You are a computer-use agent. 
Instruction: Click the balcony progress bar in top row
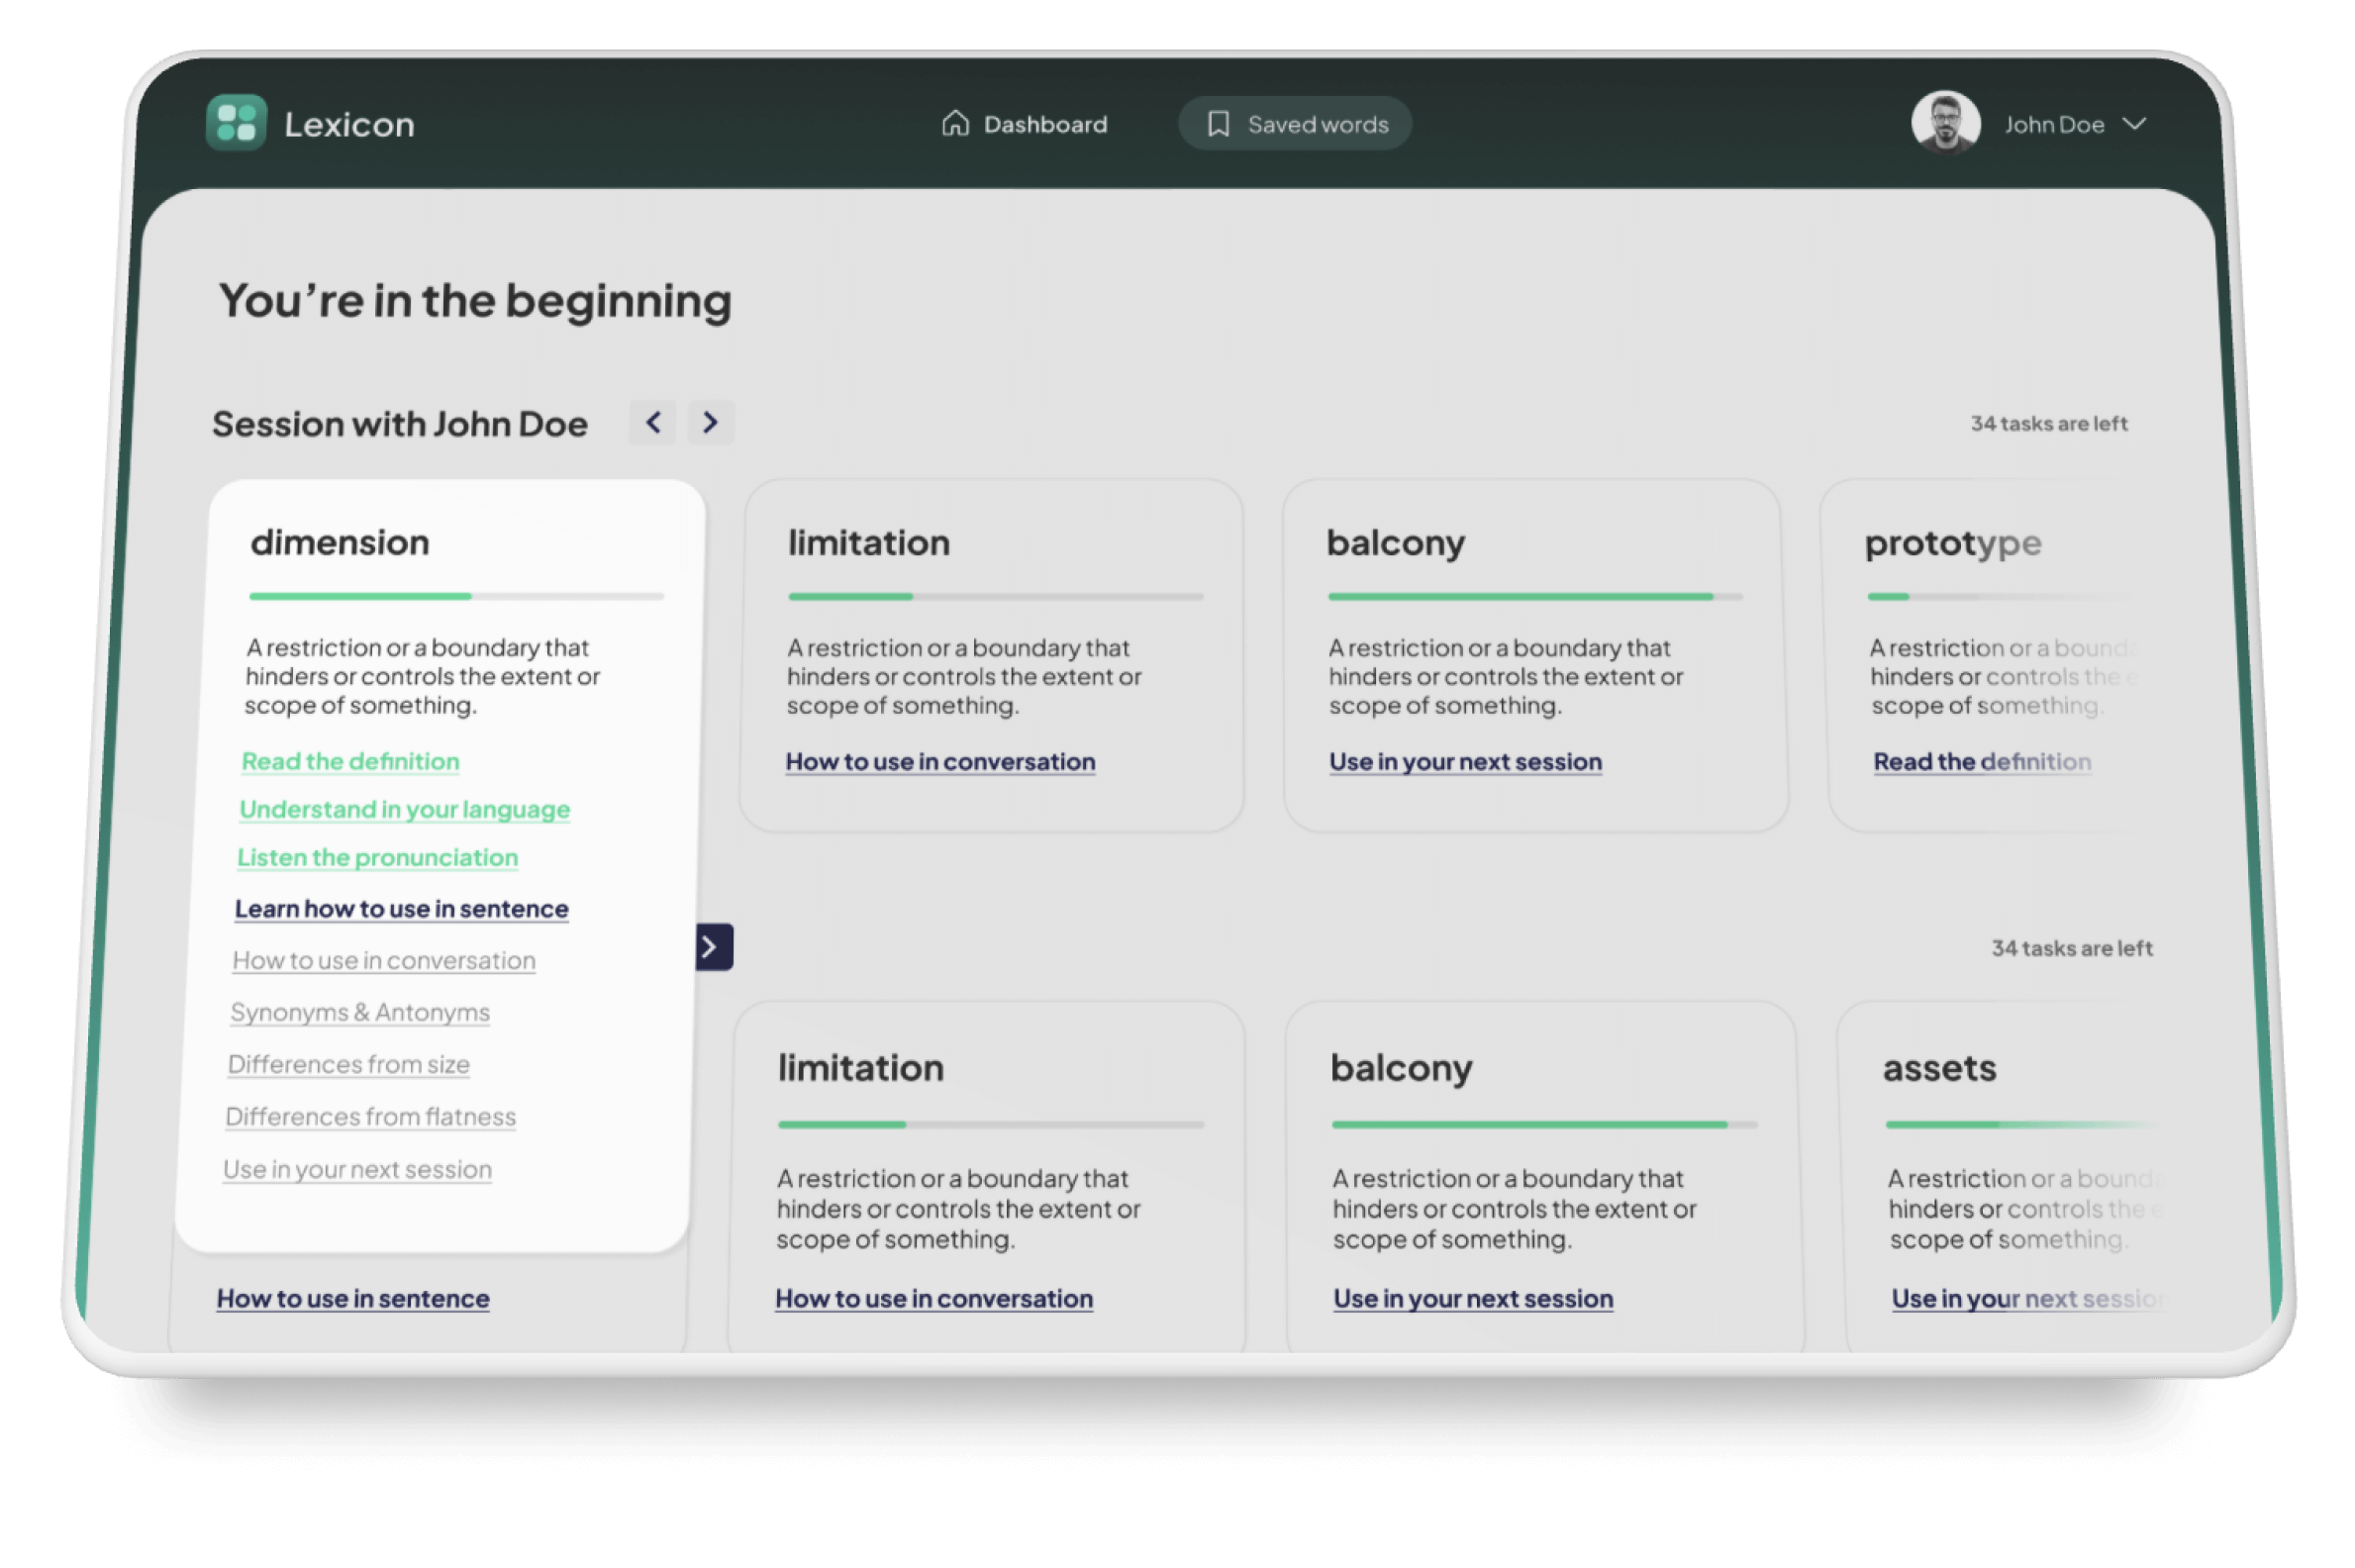point(1534,597)
